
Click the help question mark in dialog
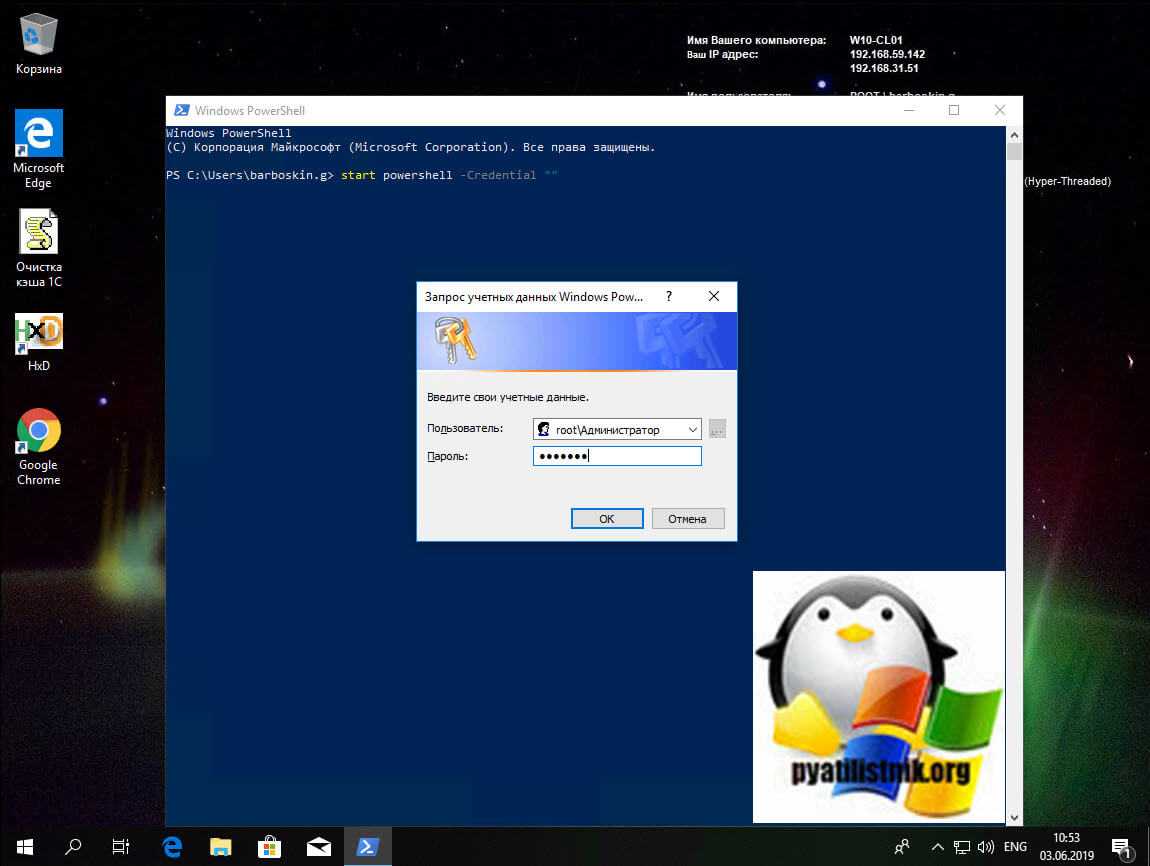click(669, 297)
